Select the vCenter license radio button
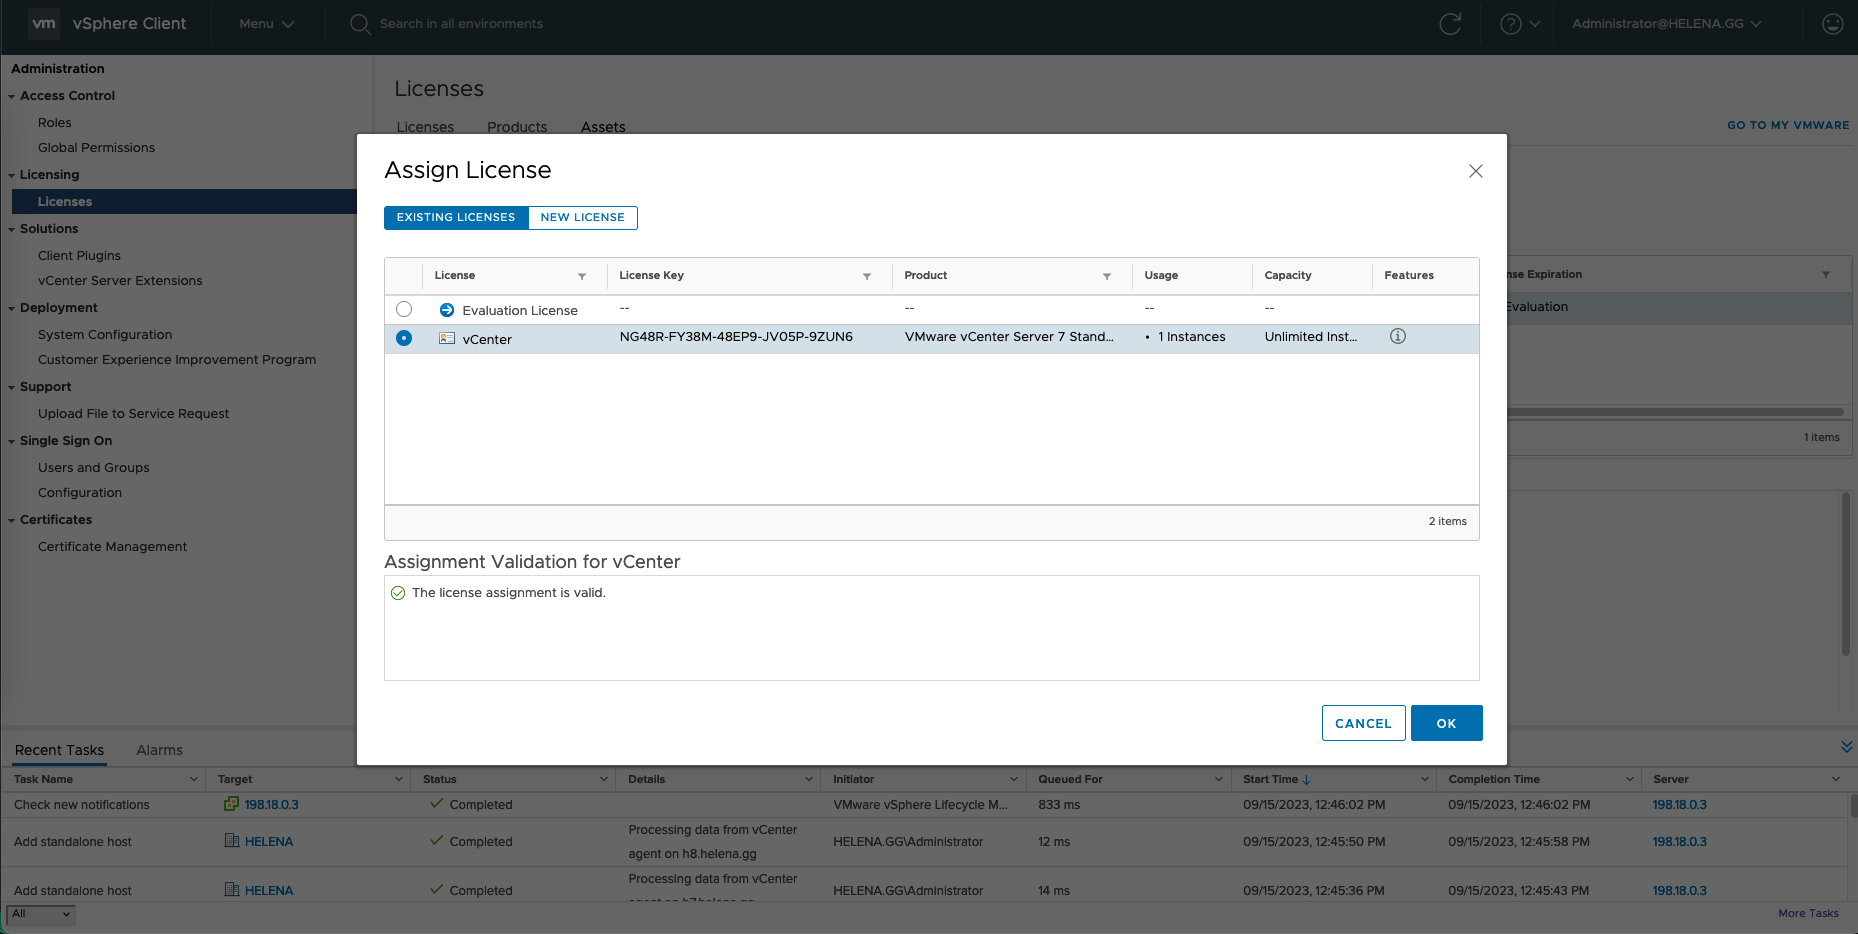Viewport: 1858px width, 934px height. point(404,339)
